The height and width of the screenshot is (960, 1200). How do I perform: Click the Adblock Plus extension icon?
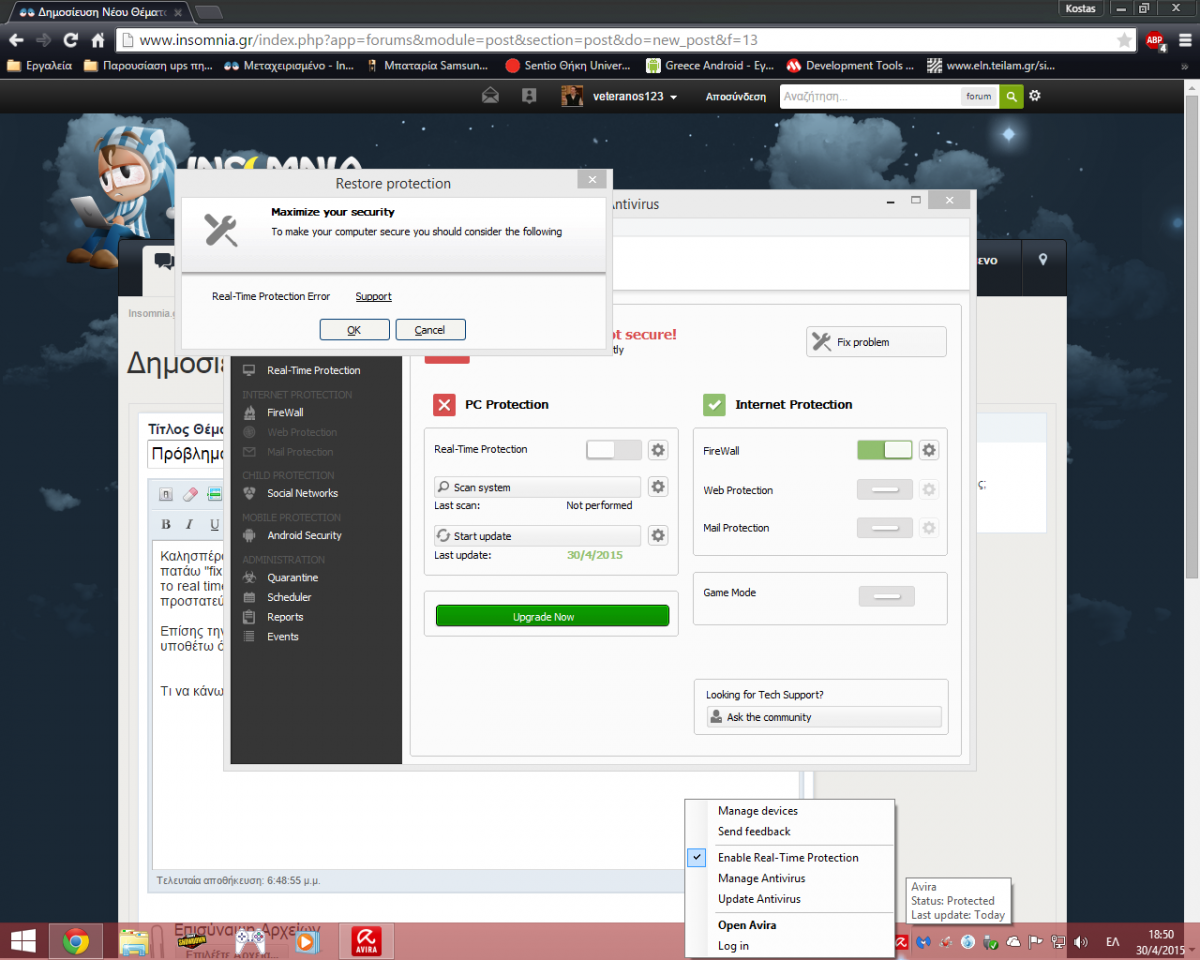point(1155,41)
